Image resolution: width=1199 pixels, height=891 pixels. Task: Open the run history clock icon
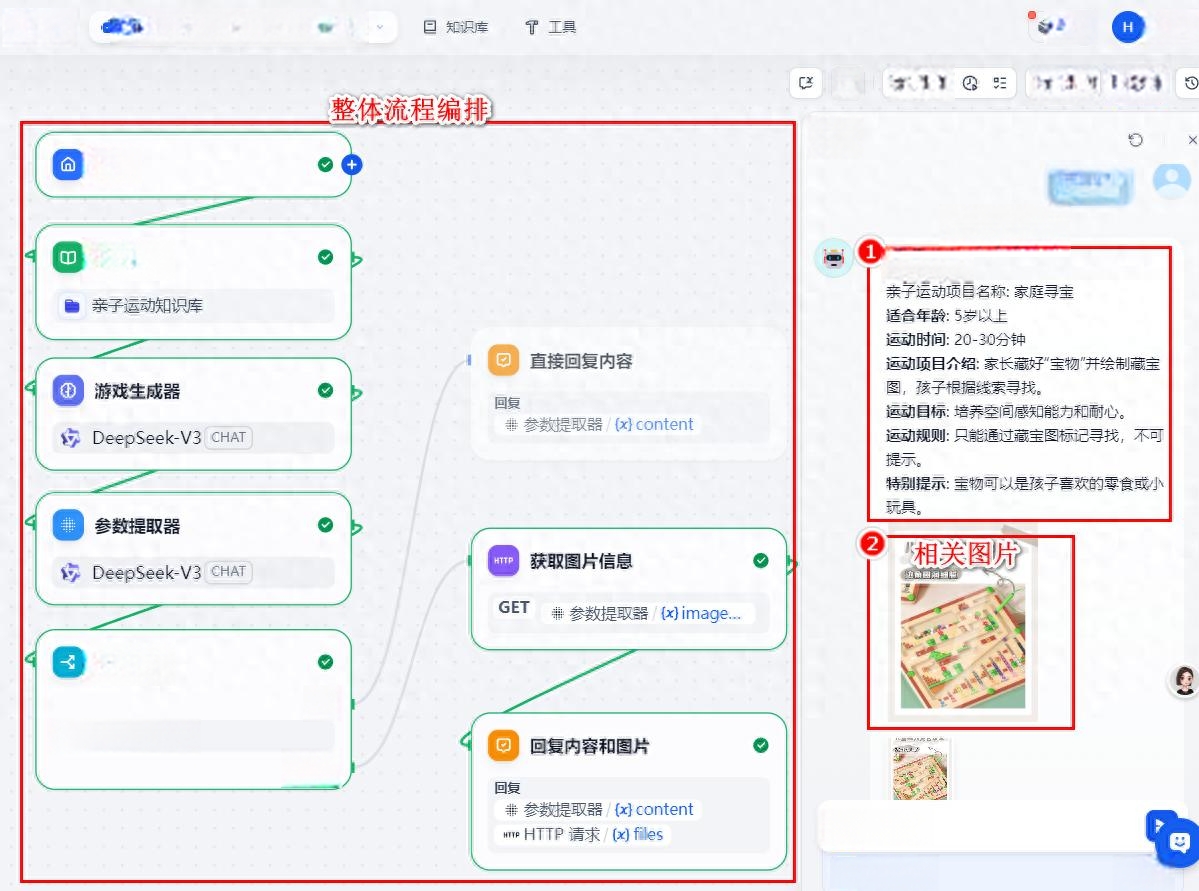coord(970,83)
